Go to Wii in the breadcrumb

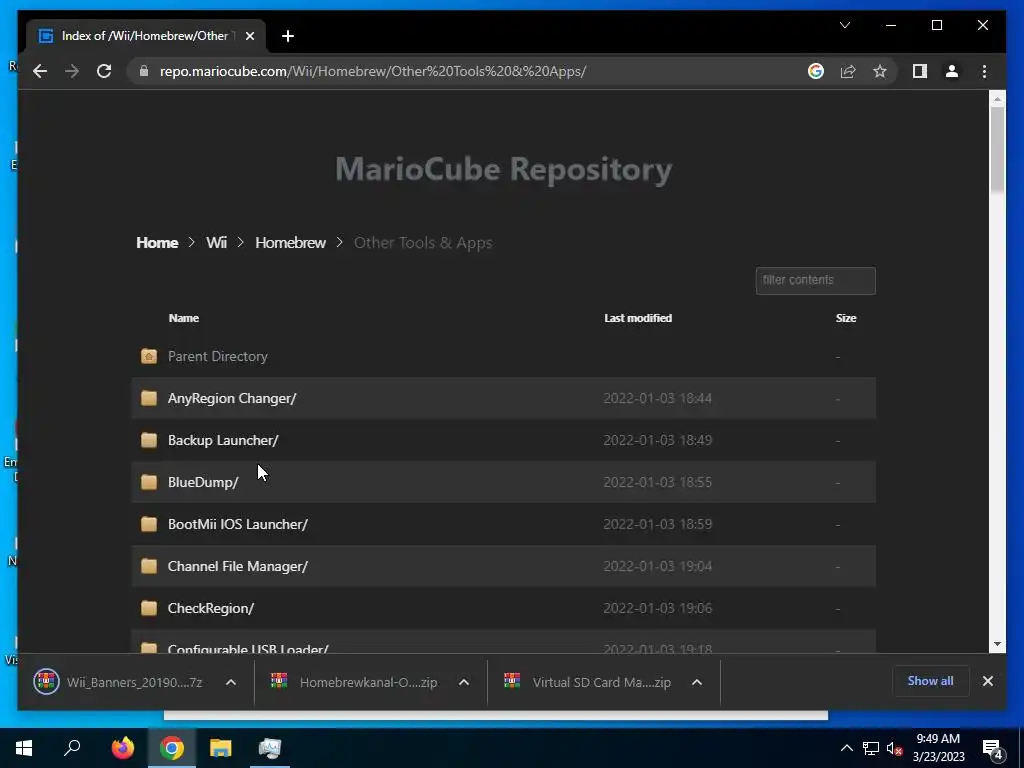(x=216, y=242)
